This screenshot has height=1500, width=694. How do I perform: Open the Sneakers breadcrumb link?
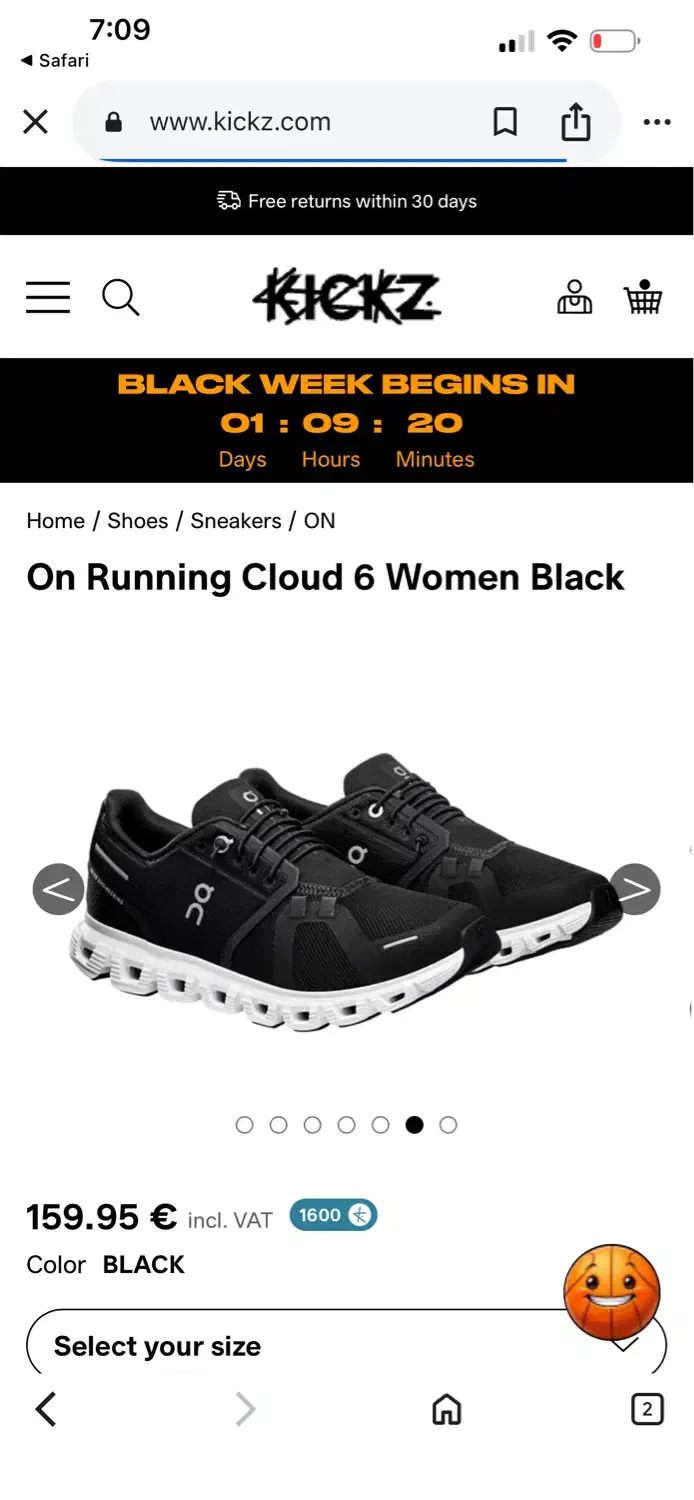point(236,521)
